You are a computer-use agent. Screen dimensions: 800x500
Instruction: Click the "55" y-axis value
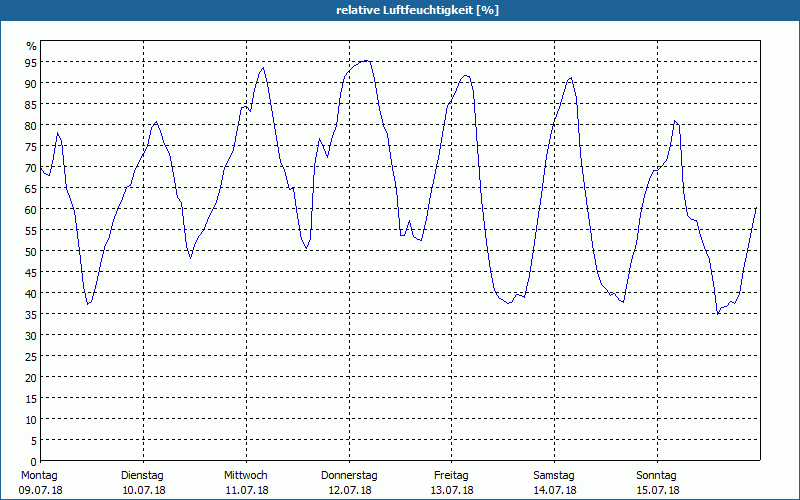[31, 231]
